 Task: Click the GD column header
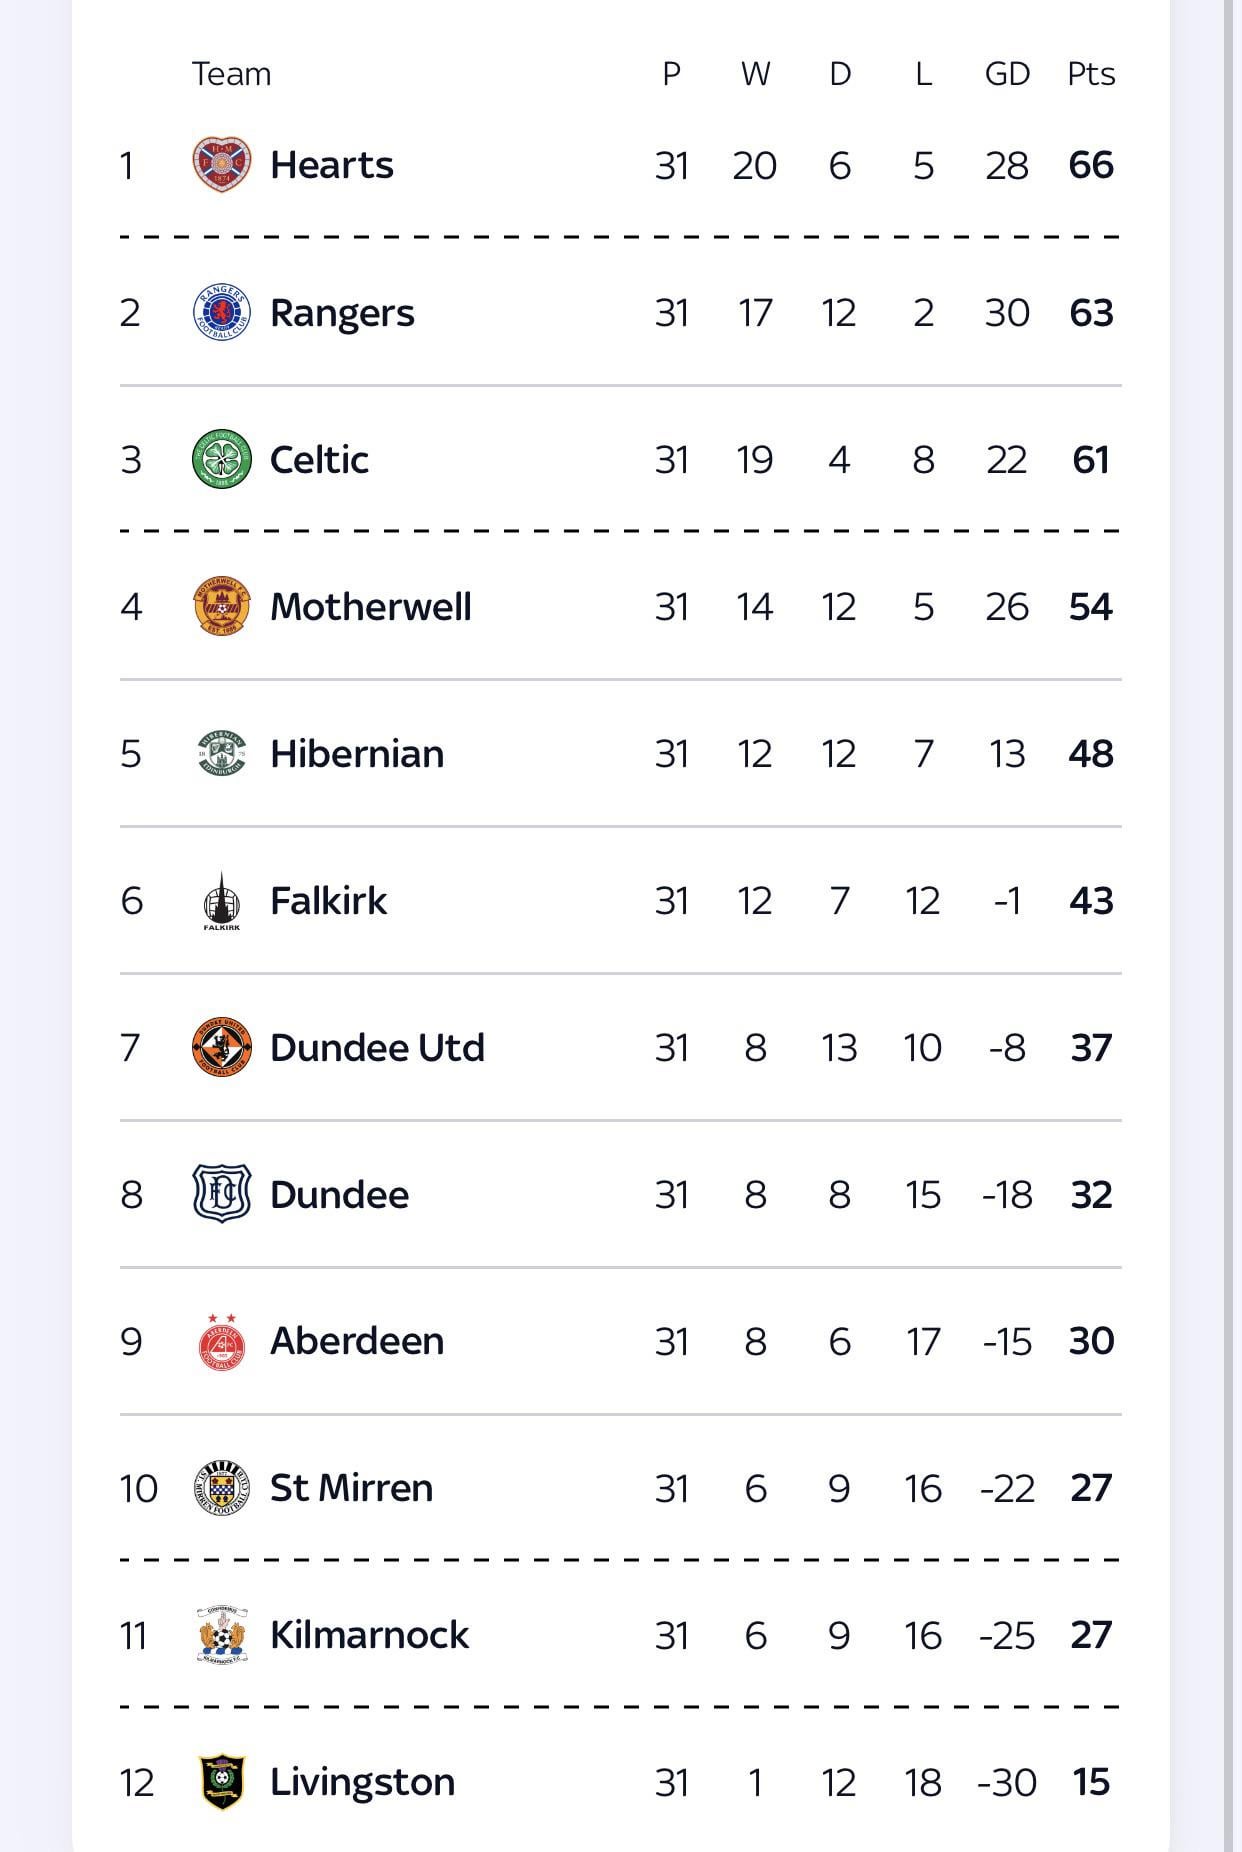pyautogui.click(x=1006, y=74)
